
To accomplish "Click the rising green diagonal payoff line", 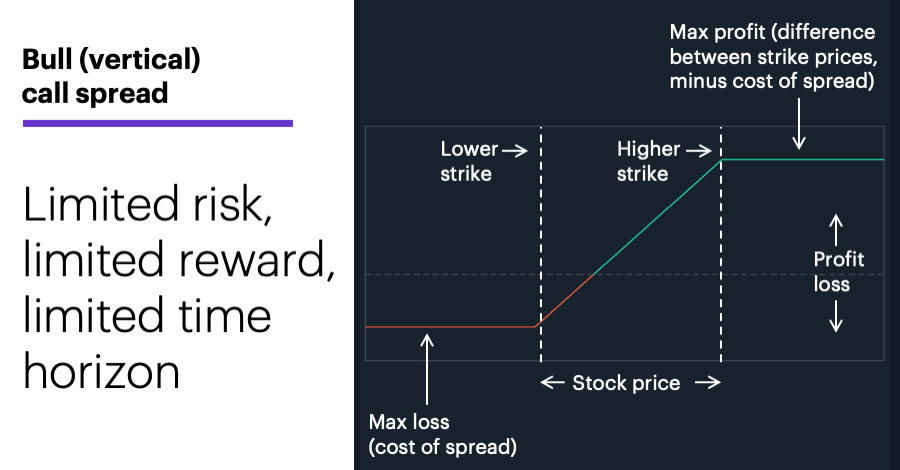I will tap(657, 218).
